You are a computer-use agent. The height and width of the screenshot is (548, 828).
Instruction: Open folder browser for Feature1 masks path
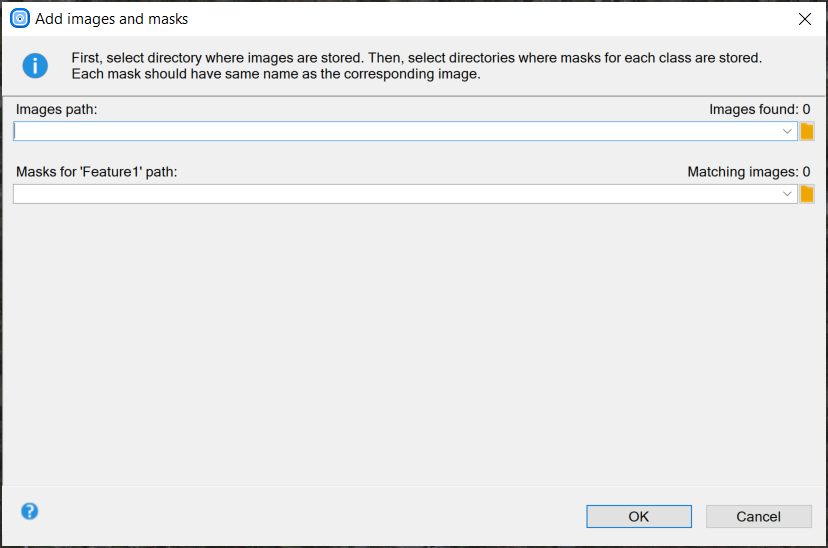[807, 194]
